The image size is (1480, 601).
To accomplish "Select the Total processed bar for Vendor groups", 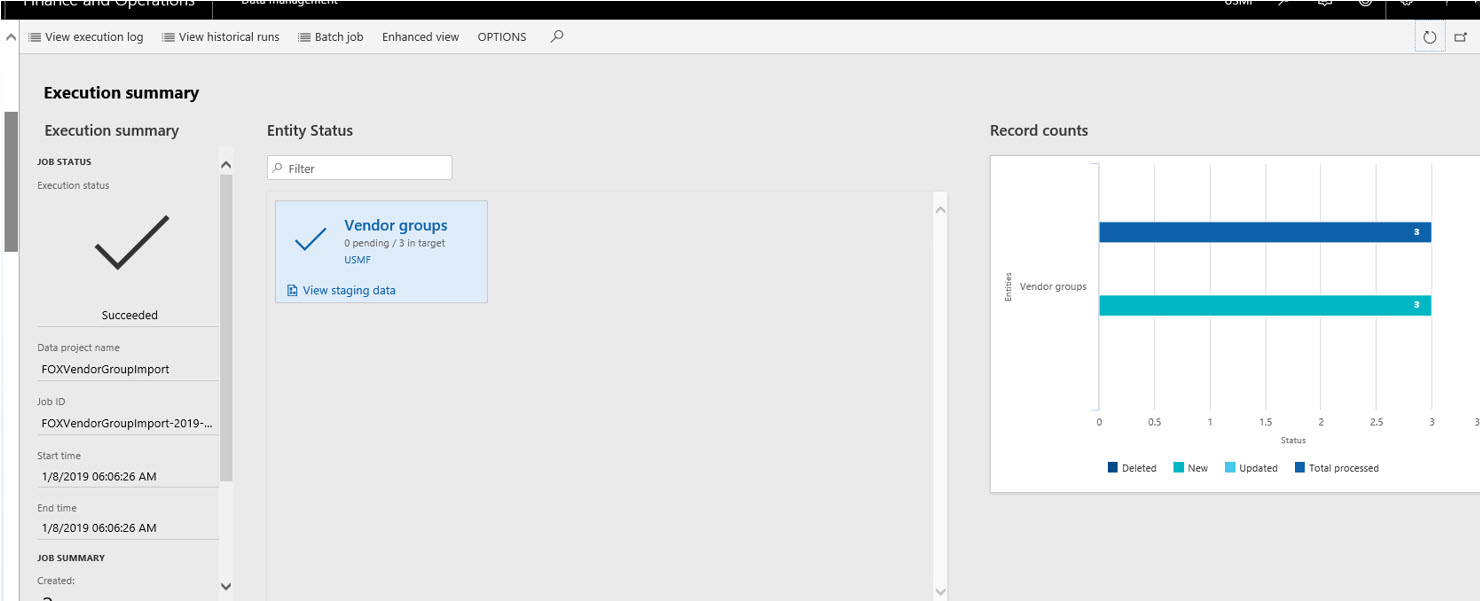I will [x=1265, y=230].
